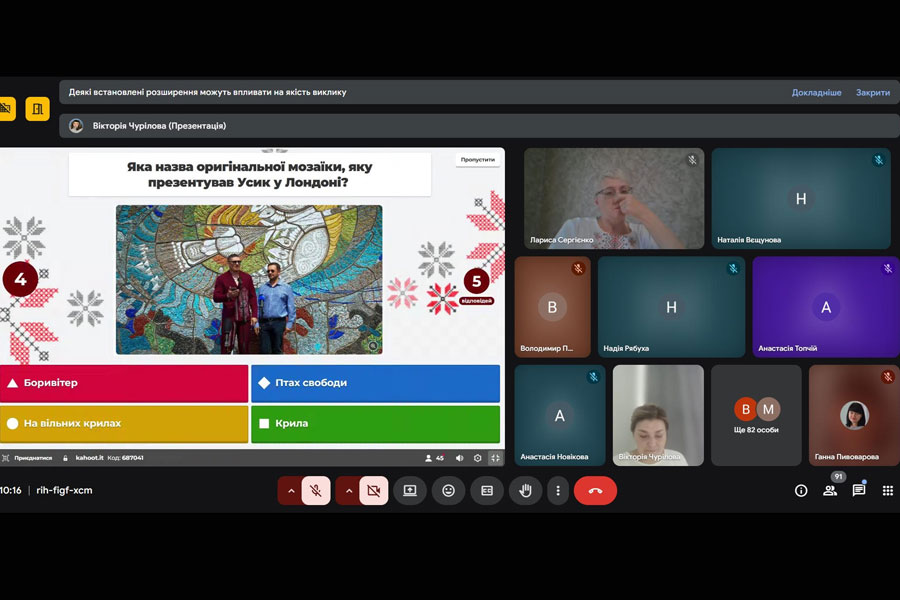Click the Докладніше link in the banner
Image resolution: width=900 pixels, height=600 pixels.
click(x=816, y=92)
